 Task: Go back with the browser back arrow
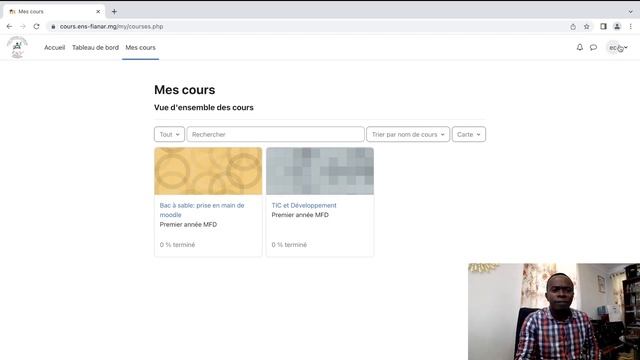[x=9, y=26]
